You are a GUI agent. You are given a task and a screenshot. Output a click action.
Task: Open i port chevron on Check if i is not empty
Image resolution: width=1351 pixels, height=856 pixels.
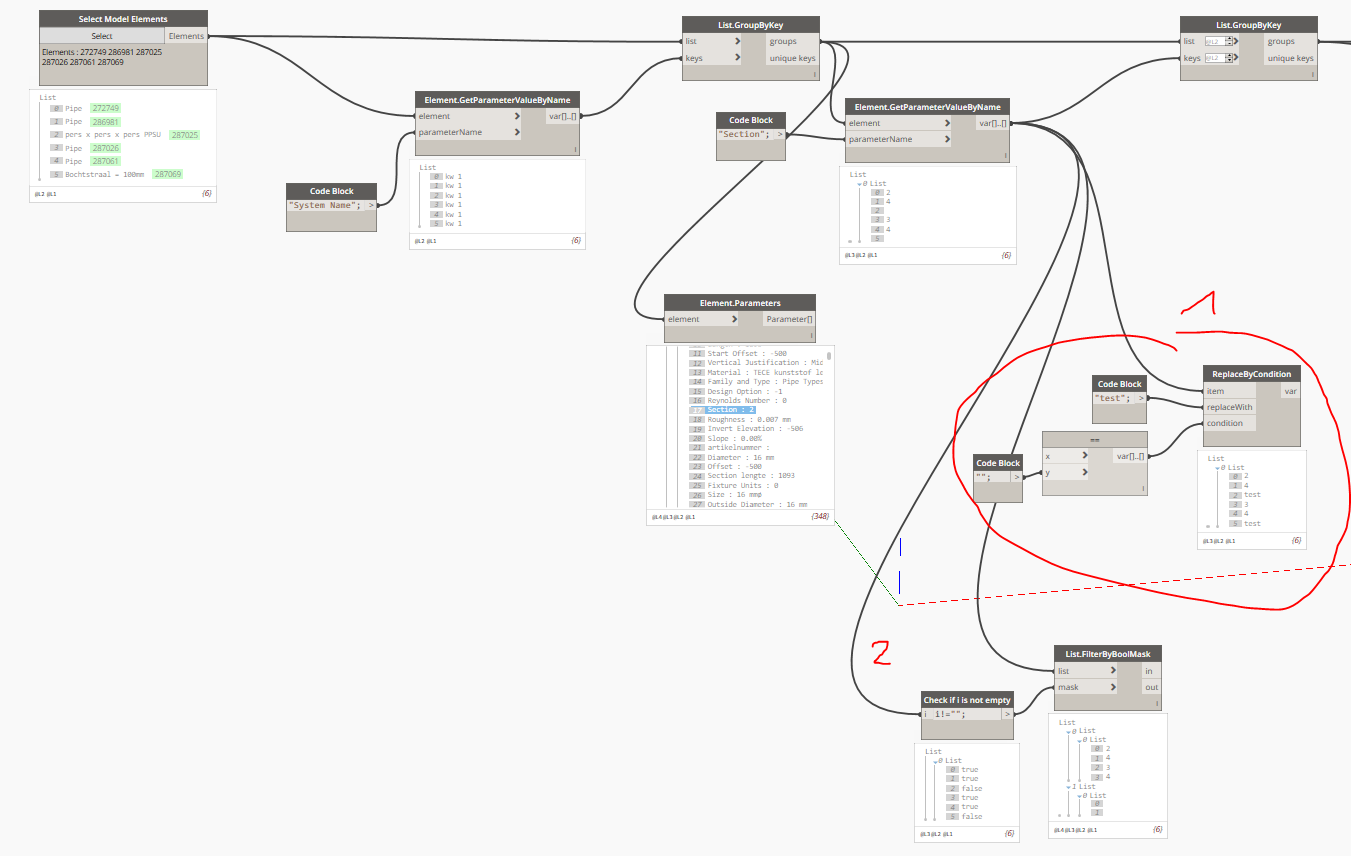coord(927,714)
